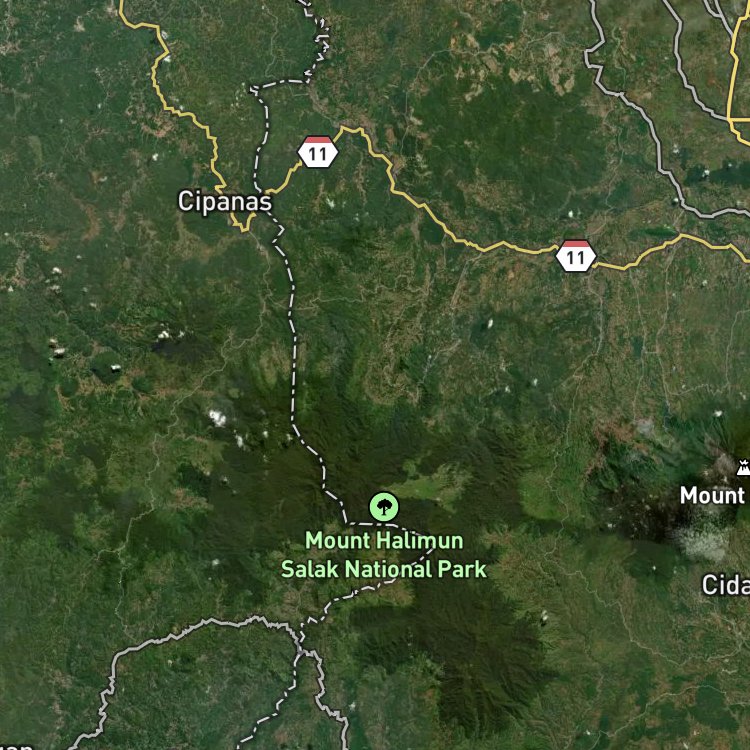This screenshot has height=750, width=750.
Task: Click the grayish crater area below the Mount label
Action: [x=703, y=544]
